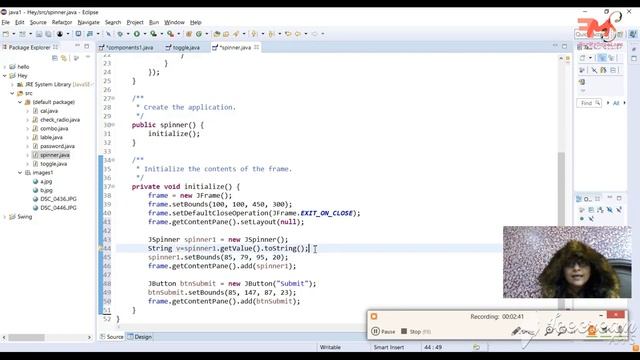This screenshot has height=360, width=640.
Task: Open the File menu
Action: coord(5,22)
